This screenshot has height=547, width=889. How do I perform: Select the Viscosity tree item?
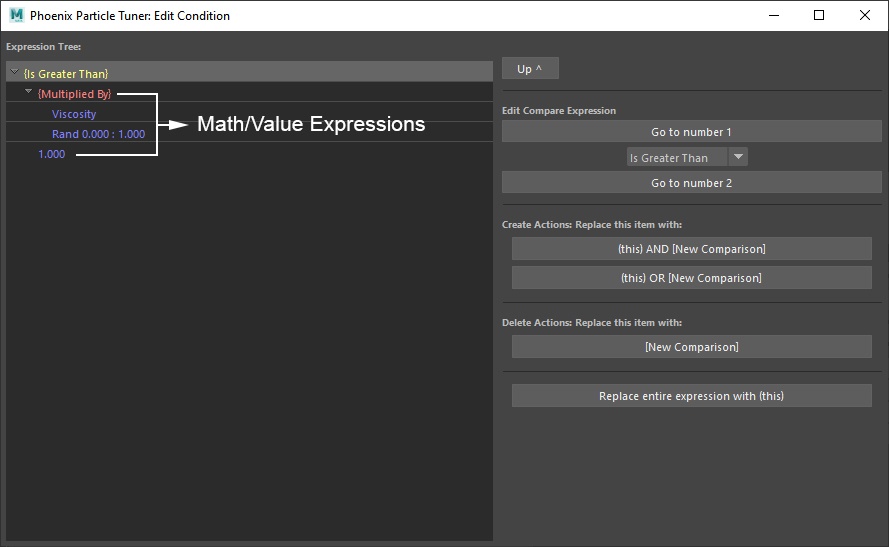tap(74, 114)
